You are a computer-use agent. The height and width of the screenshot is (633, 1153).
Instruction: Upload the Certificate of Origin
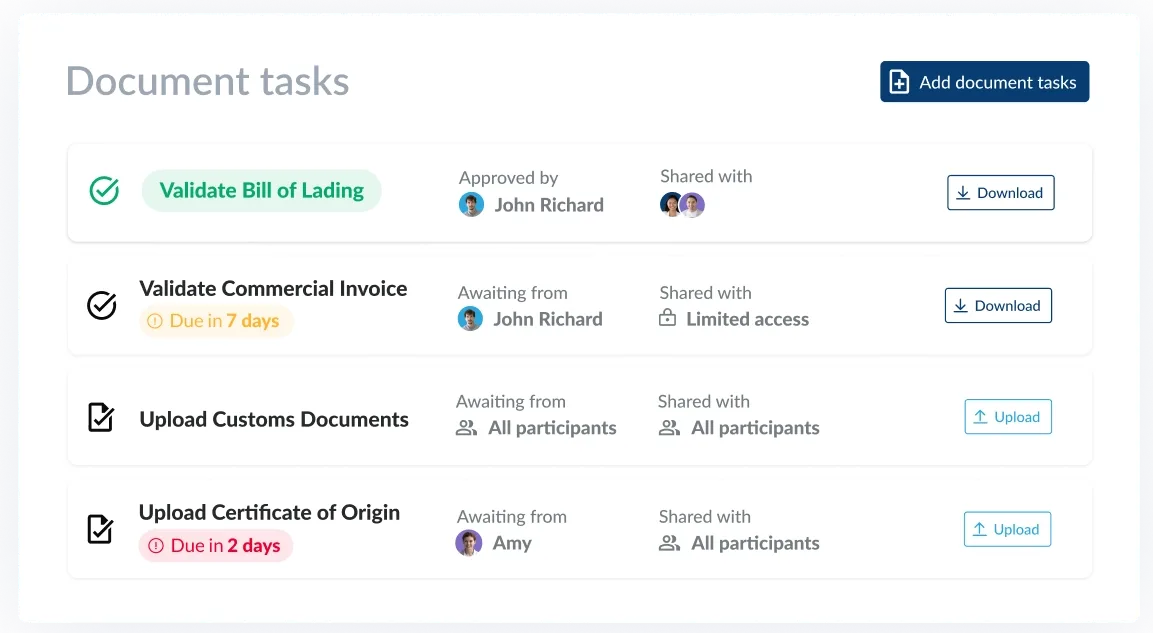point(1007,529)
